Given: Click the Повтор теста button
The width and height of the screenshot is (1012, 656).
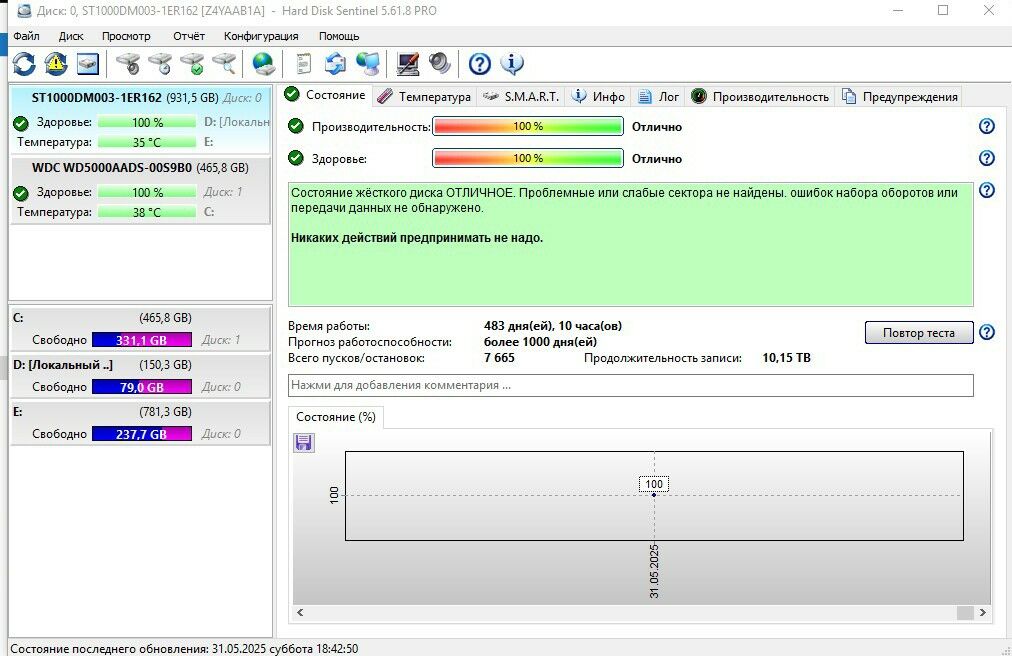Looking at the screenshot, I should click(x=918, y=333).
